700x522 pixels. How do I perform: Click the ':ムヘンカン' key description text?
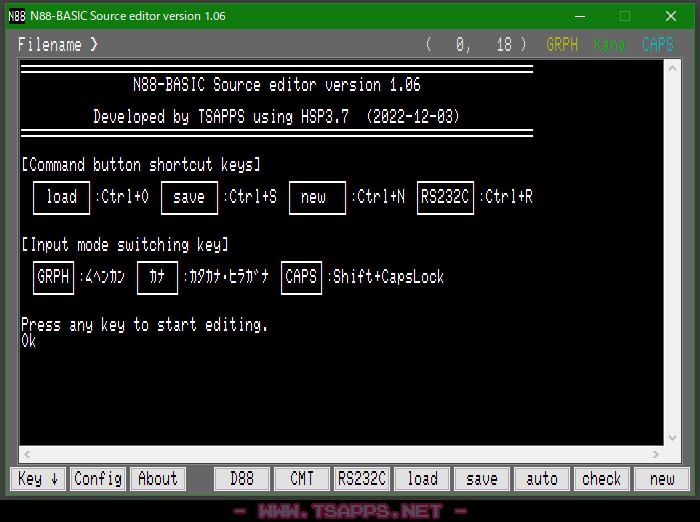click(x=102, y=277)
